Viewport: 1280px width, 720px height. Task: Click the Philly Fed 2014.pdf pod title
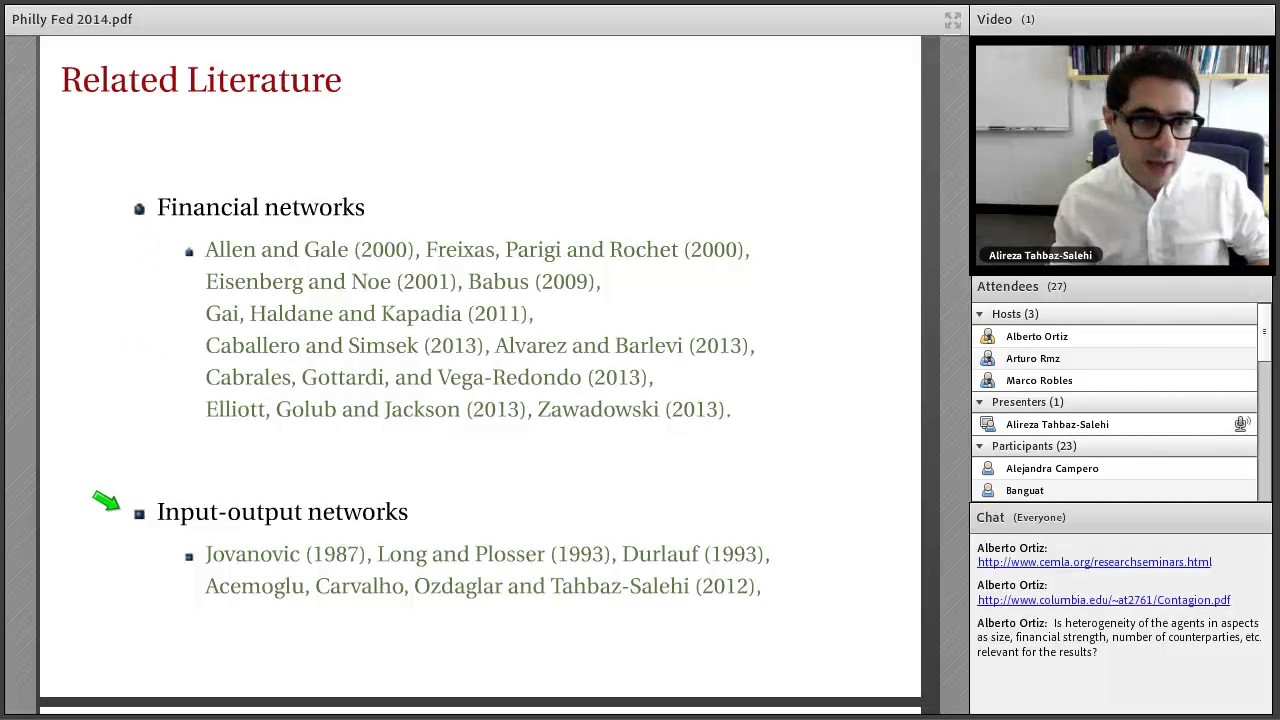(72, 19)
